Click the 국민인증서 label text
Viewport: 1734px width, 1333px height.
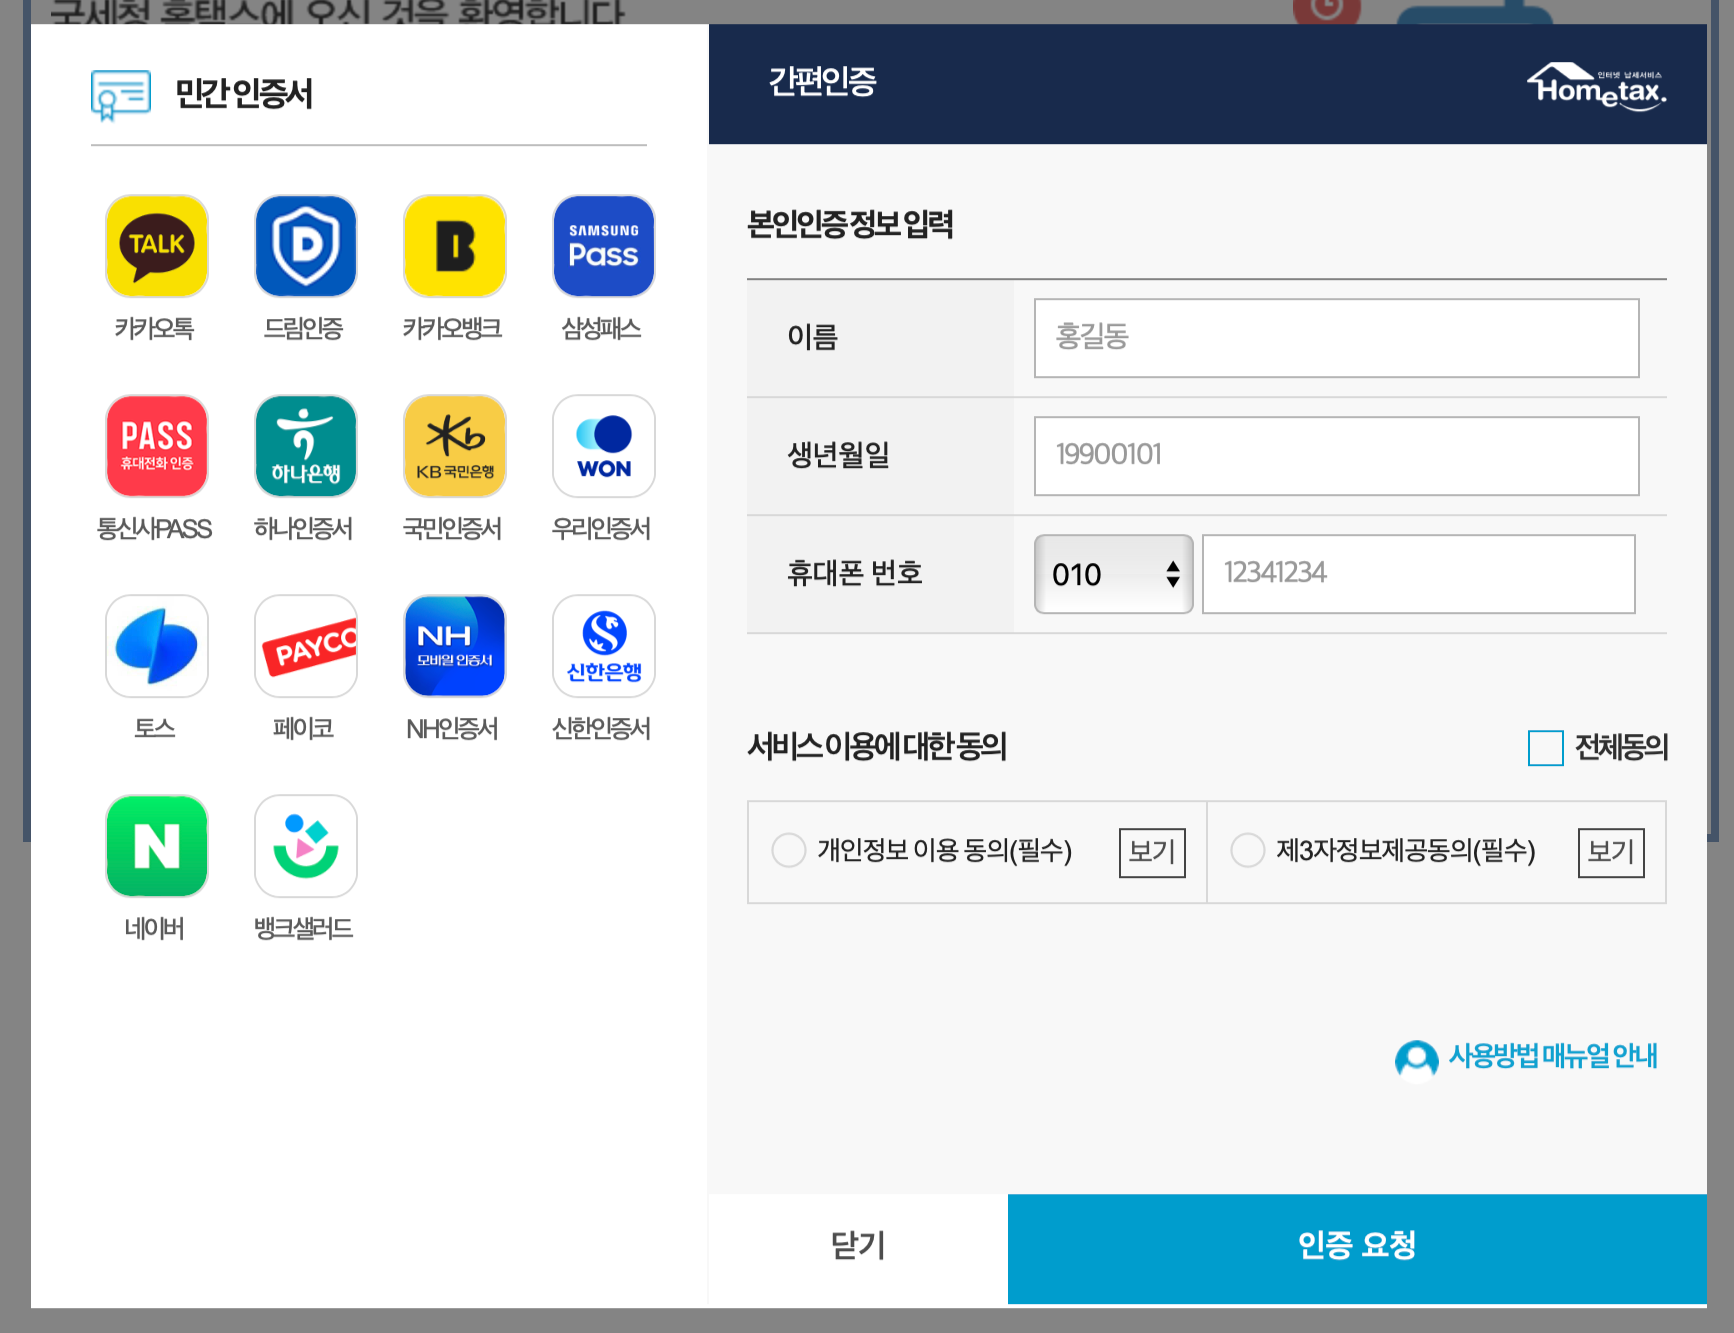(452, 528)
